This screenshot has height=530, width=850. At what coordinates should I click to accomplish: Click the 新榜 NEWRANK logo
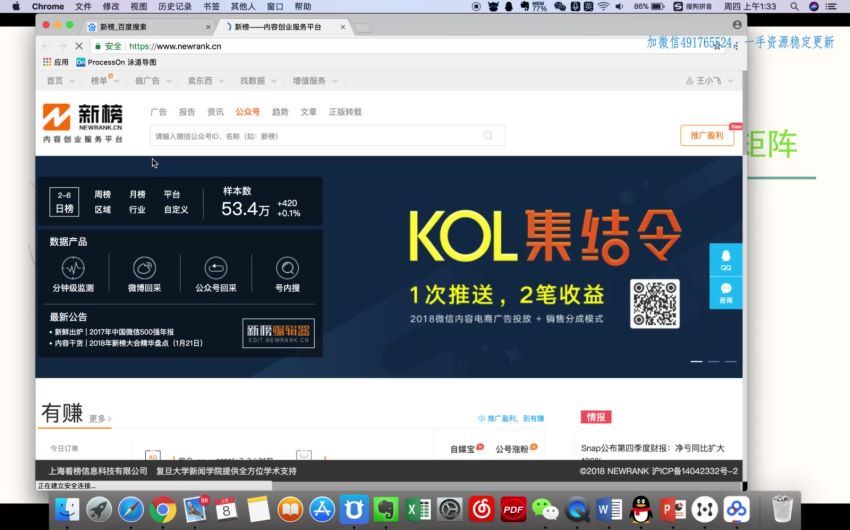click(83, 123)
